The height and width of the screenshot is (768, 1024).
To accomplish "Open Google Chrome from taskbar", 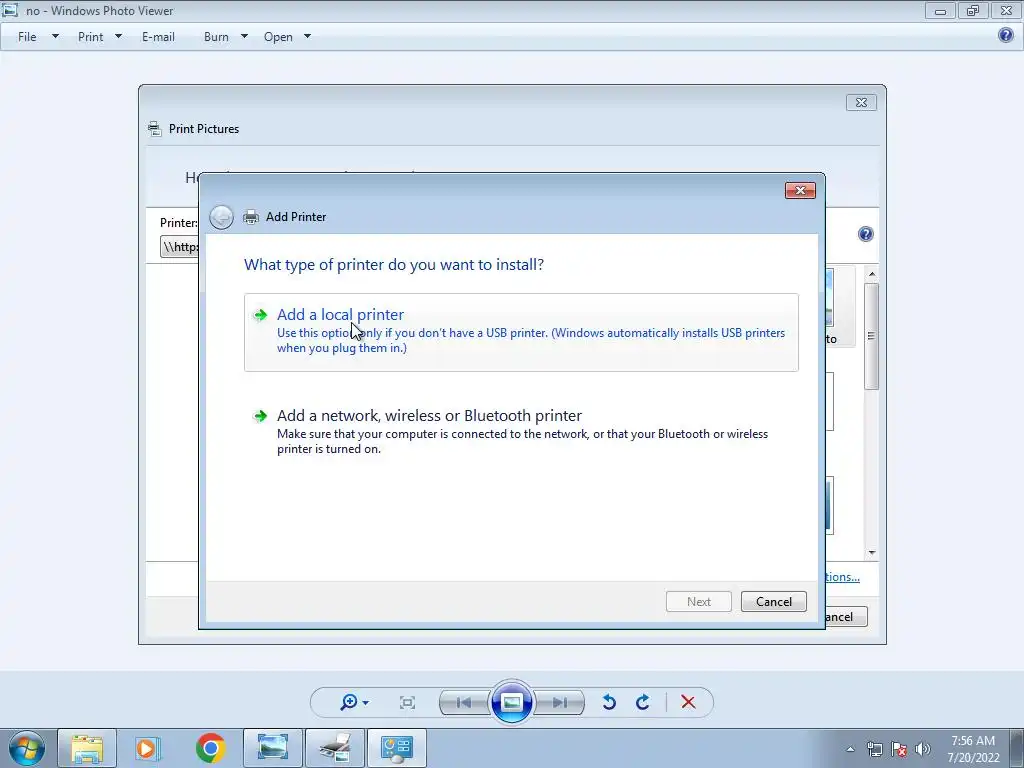I will coord(210,748).
